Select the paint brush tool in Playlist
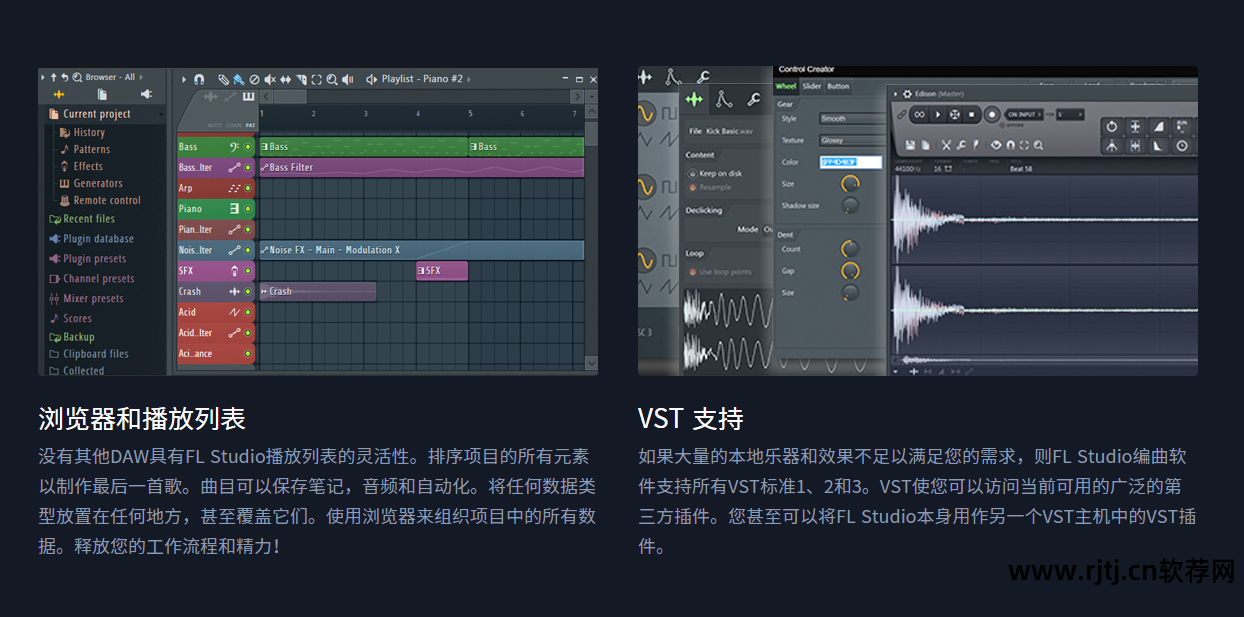Viewport: 1244px width, 617px height. click(239, 79)
